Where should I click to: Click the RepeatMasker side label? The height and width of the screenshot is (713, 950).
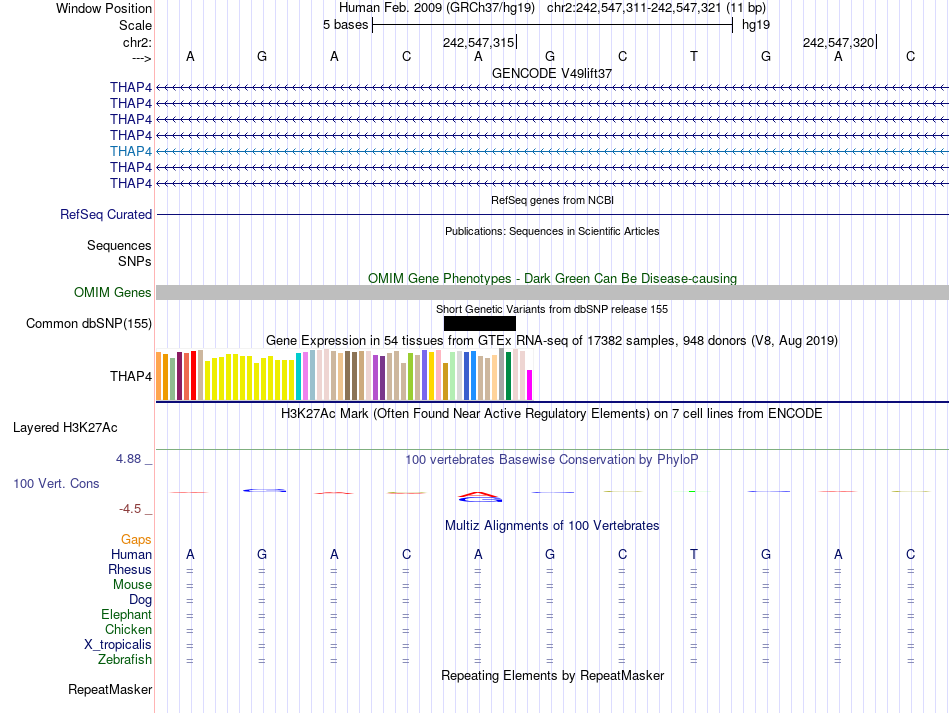tap(110, 689)
